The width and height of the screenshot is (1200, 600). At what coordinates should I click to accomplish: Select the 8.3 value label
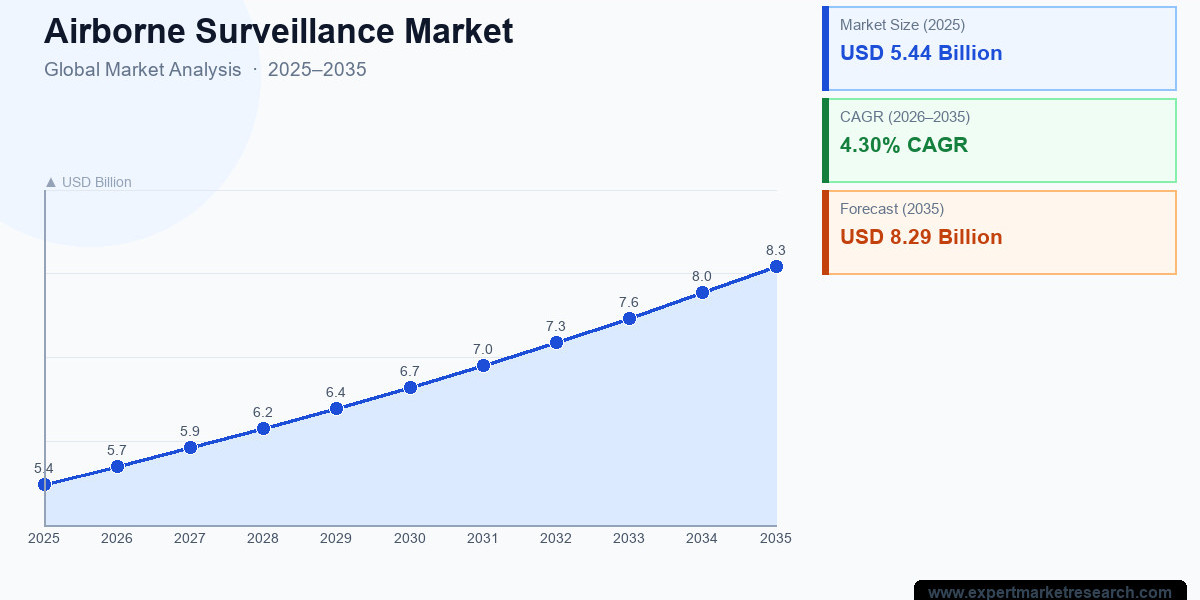coord(776,250)
